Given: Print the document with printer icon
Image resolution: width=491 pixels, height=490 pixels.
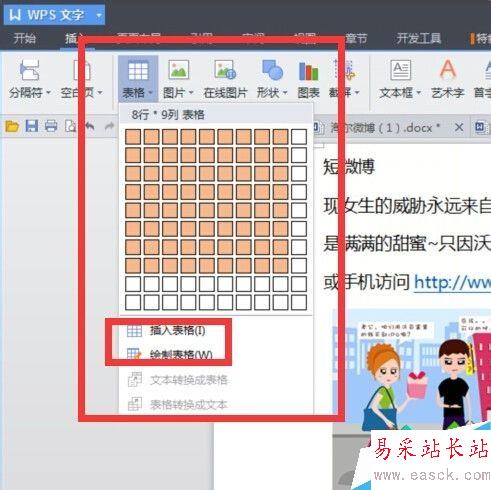Looking at the screenshot, I should tap(51, 127).
